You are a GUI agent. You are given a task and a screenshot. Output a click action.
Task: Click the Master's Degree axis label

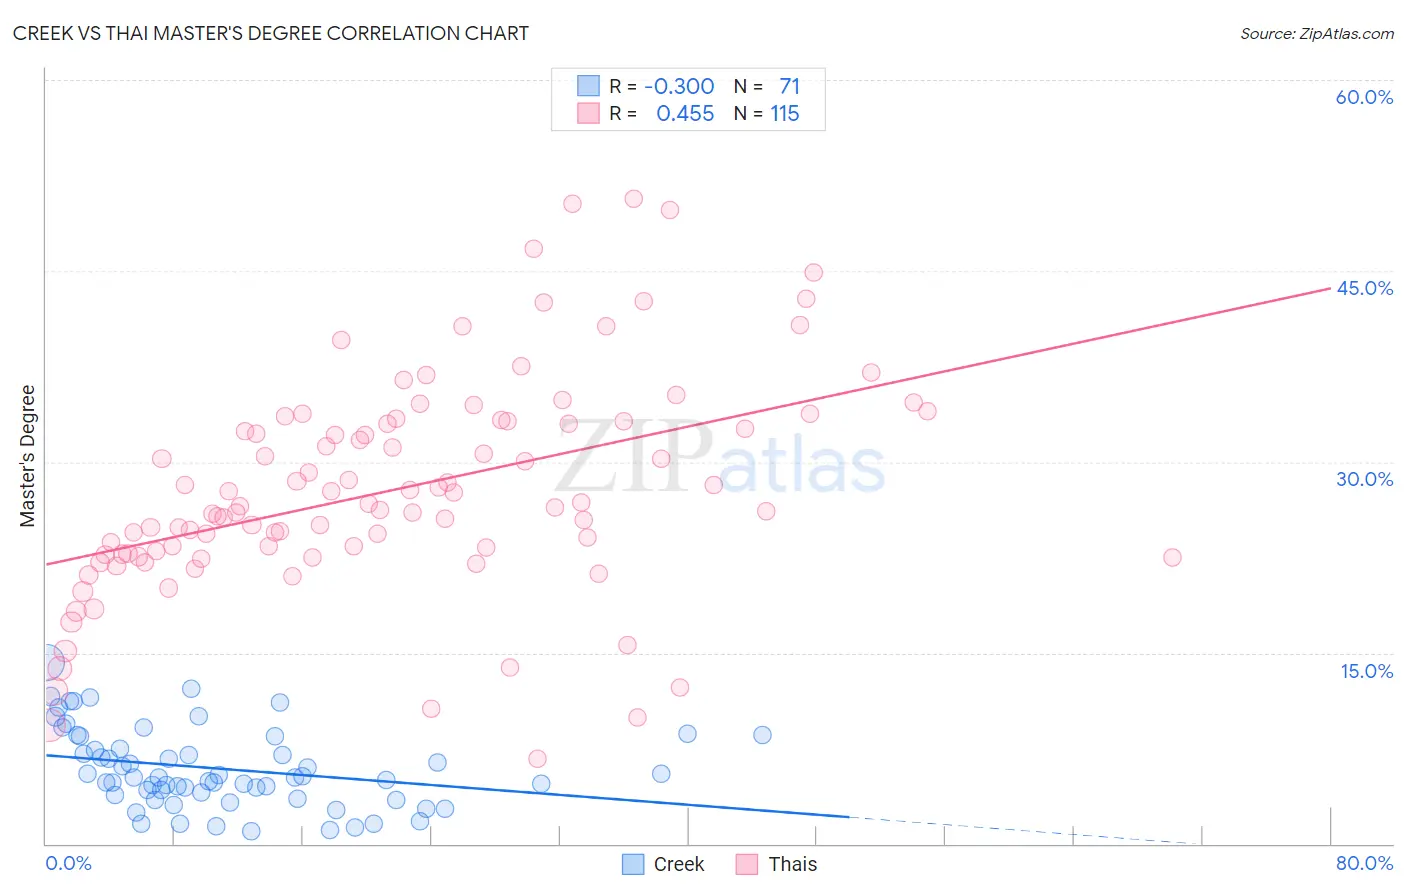click(x=27, y=456)
